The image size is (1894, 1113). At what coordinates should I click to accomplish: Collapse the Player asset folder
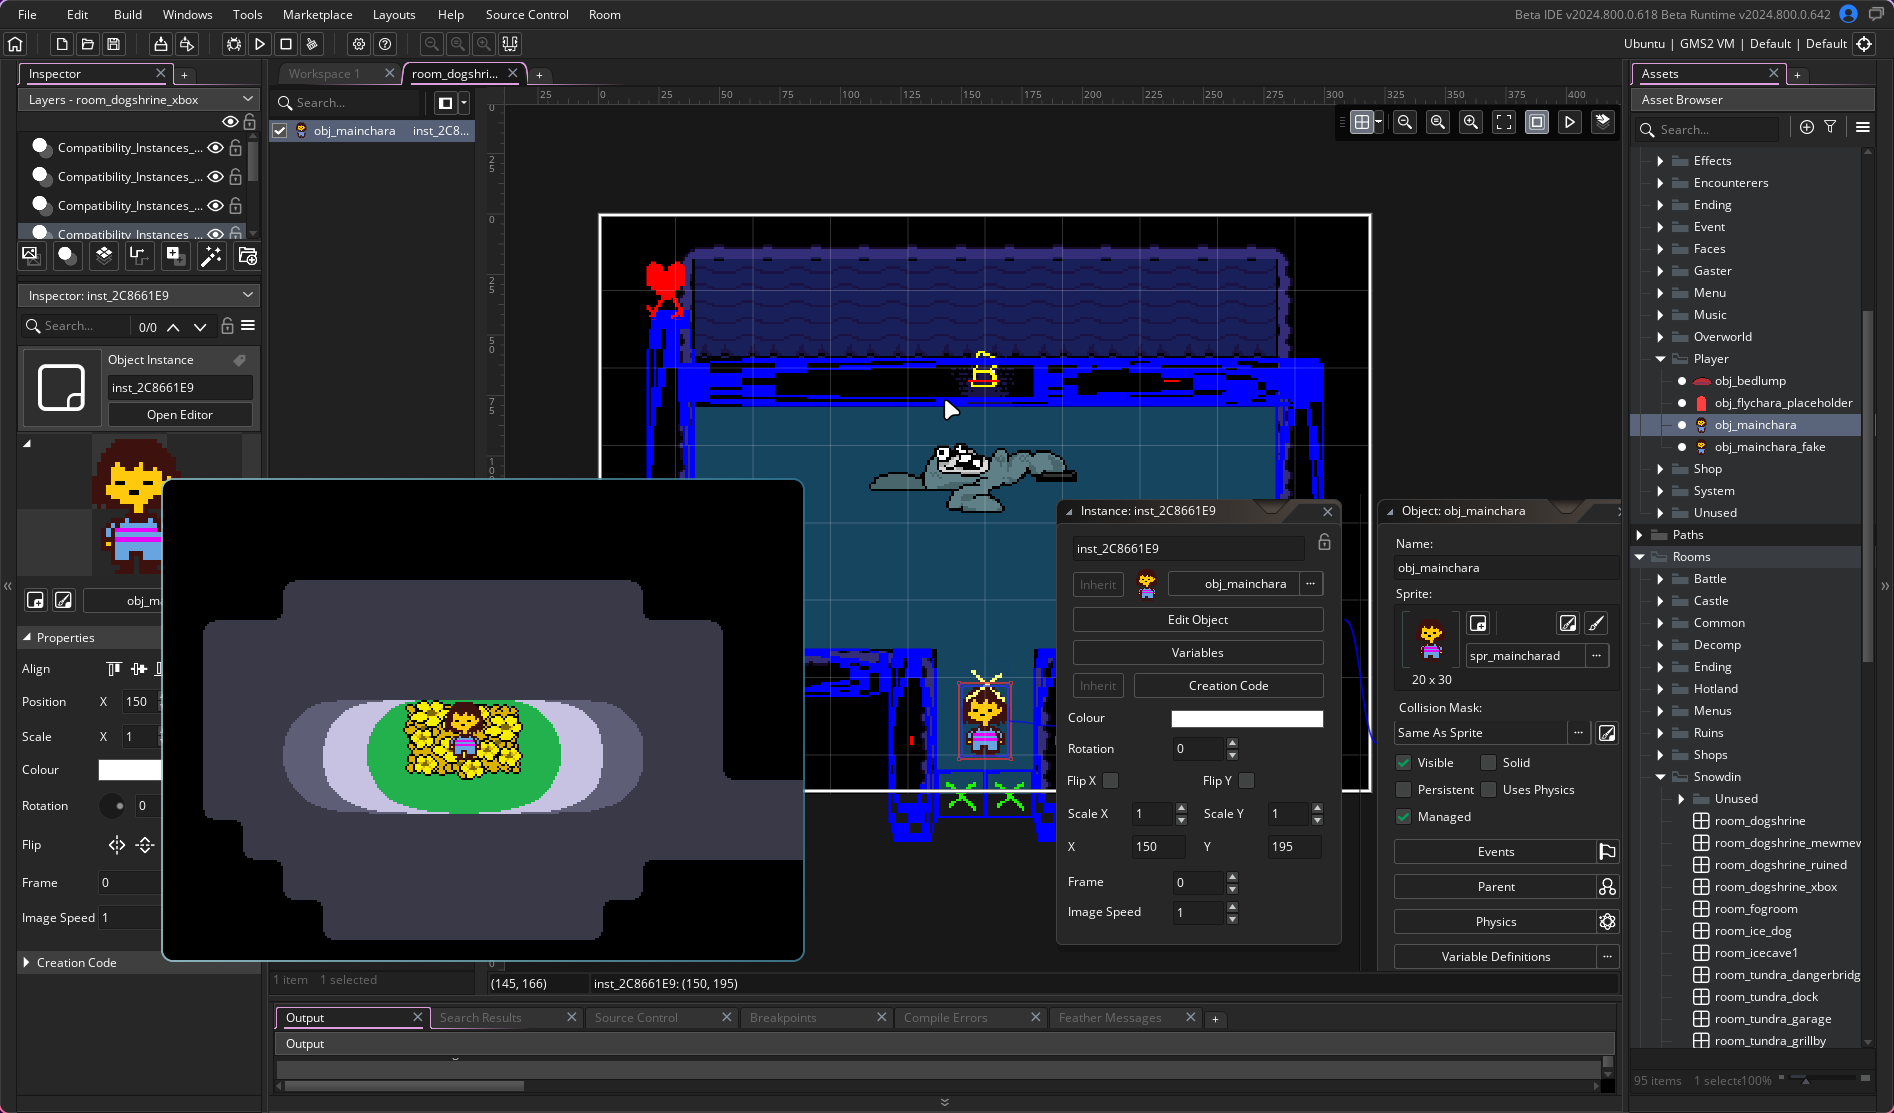[x=1660, y=359]
